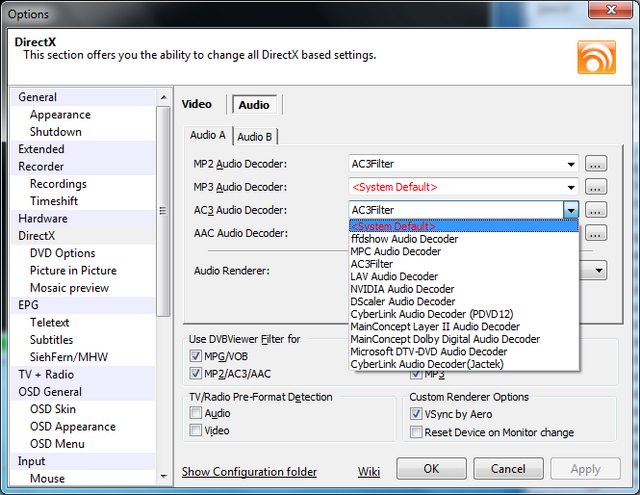Toggle VSync by Aero checkbox
The image size is (640, 495).
pos(416,414)
